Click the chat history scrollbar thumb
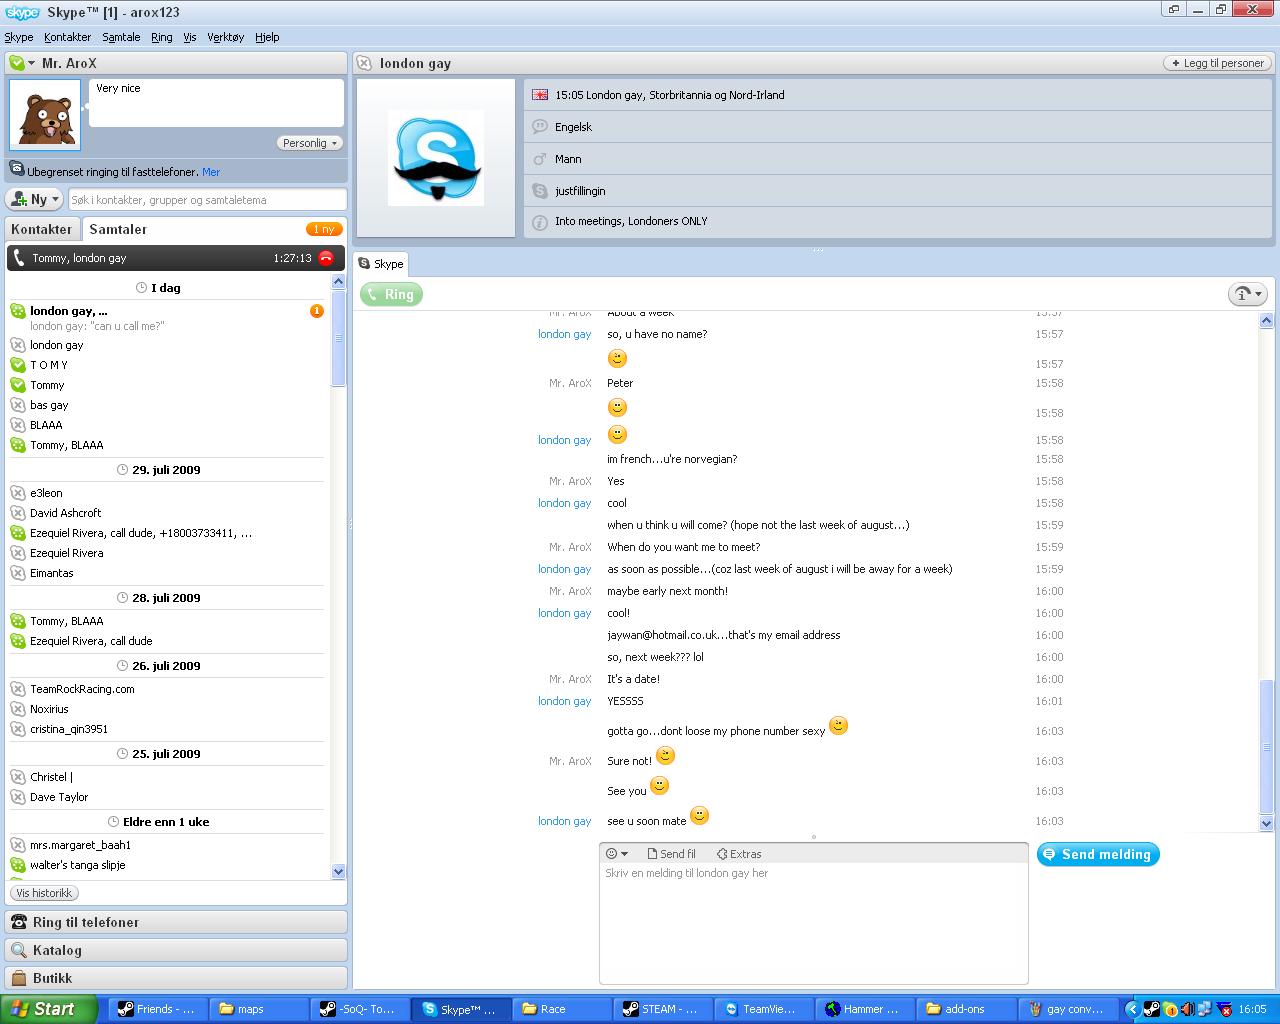This screenshot has width=1280, height=1024. 1266,748
